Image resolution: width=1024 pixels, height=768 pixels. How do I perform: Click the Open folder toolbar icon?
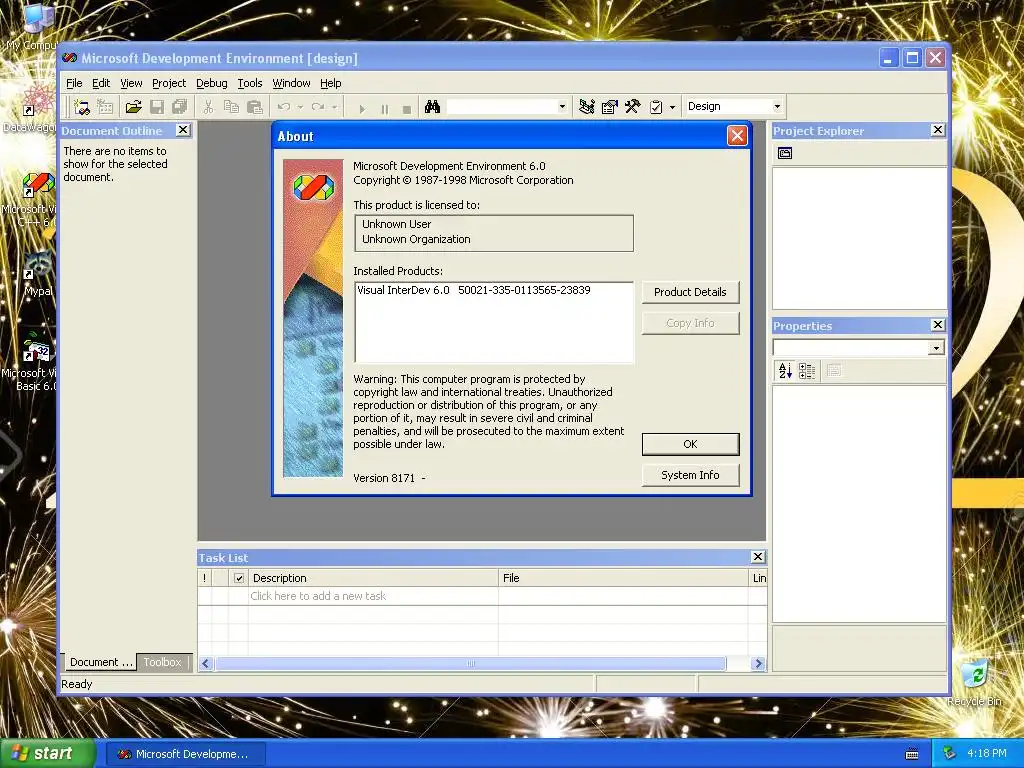[134, 107]
